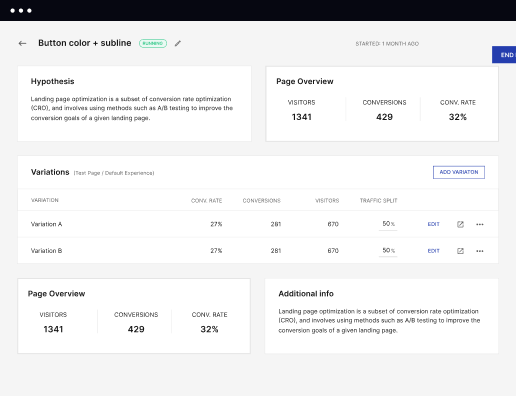Open Variation B in new window icon

point(460,251)
